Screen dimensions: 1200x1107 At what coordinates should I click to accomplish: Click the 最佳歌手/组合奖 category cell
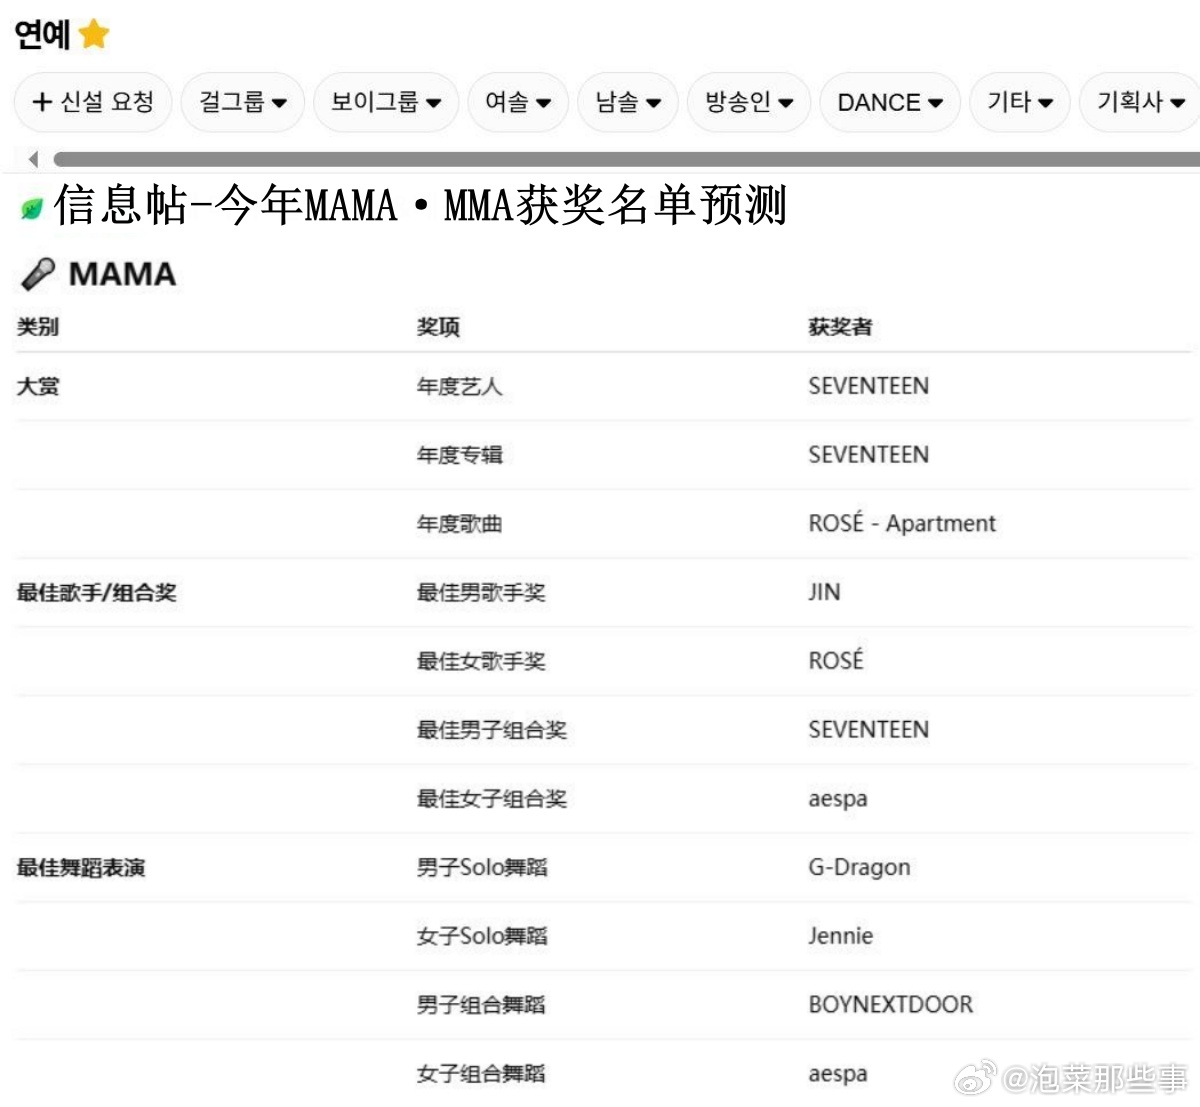(x=96, y=592)
